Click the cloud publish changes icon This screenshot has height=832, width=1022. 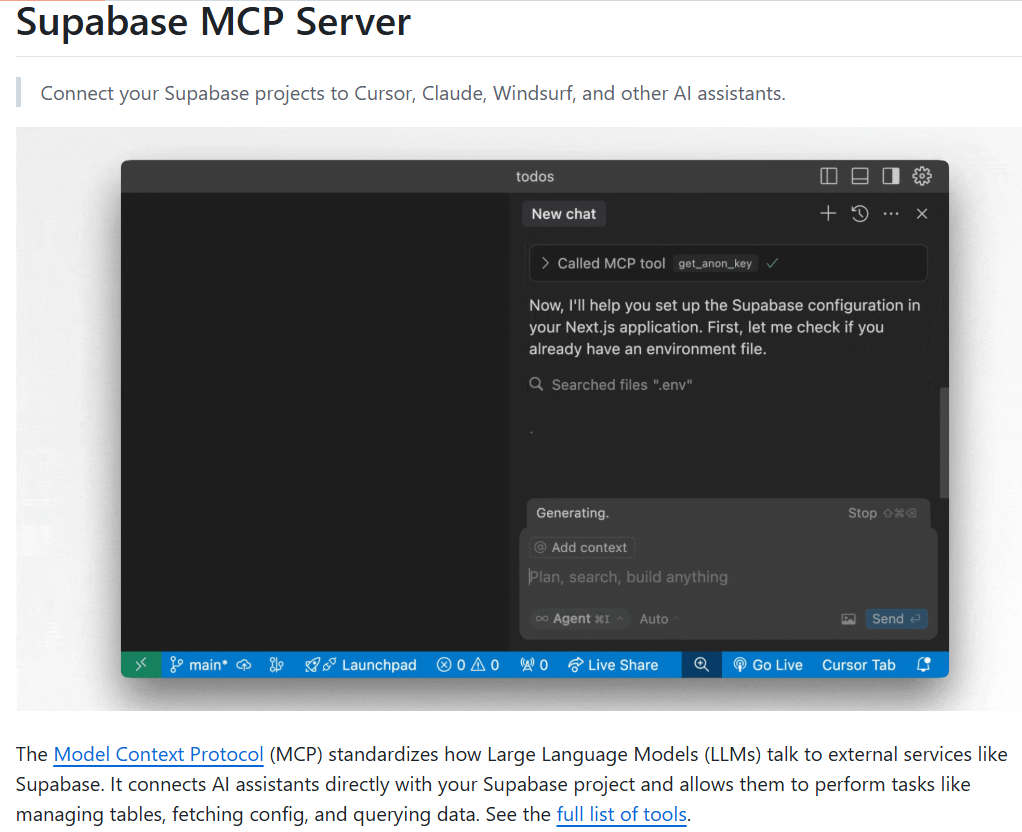(x=244, y=664)
